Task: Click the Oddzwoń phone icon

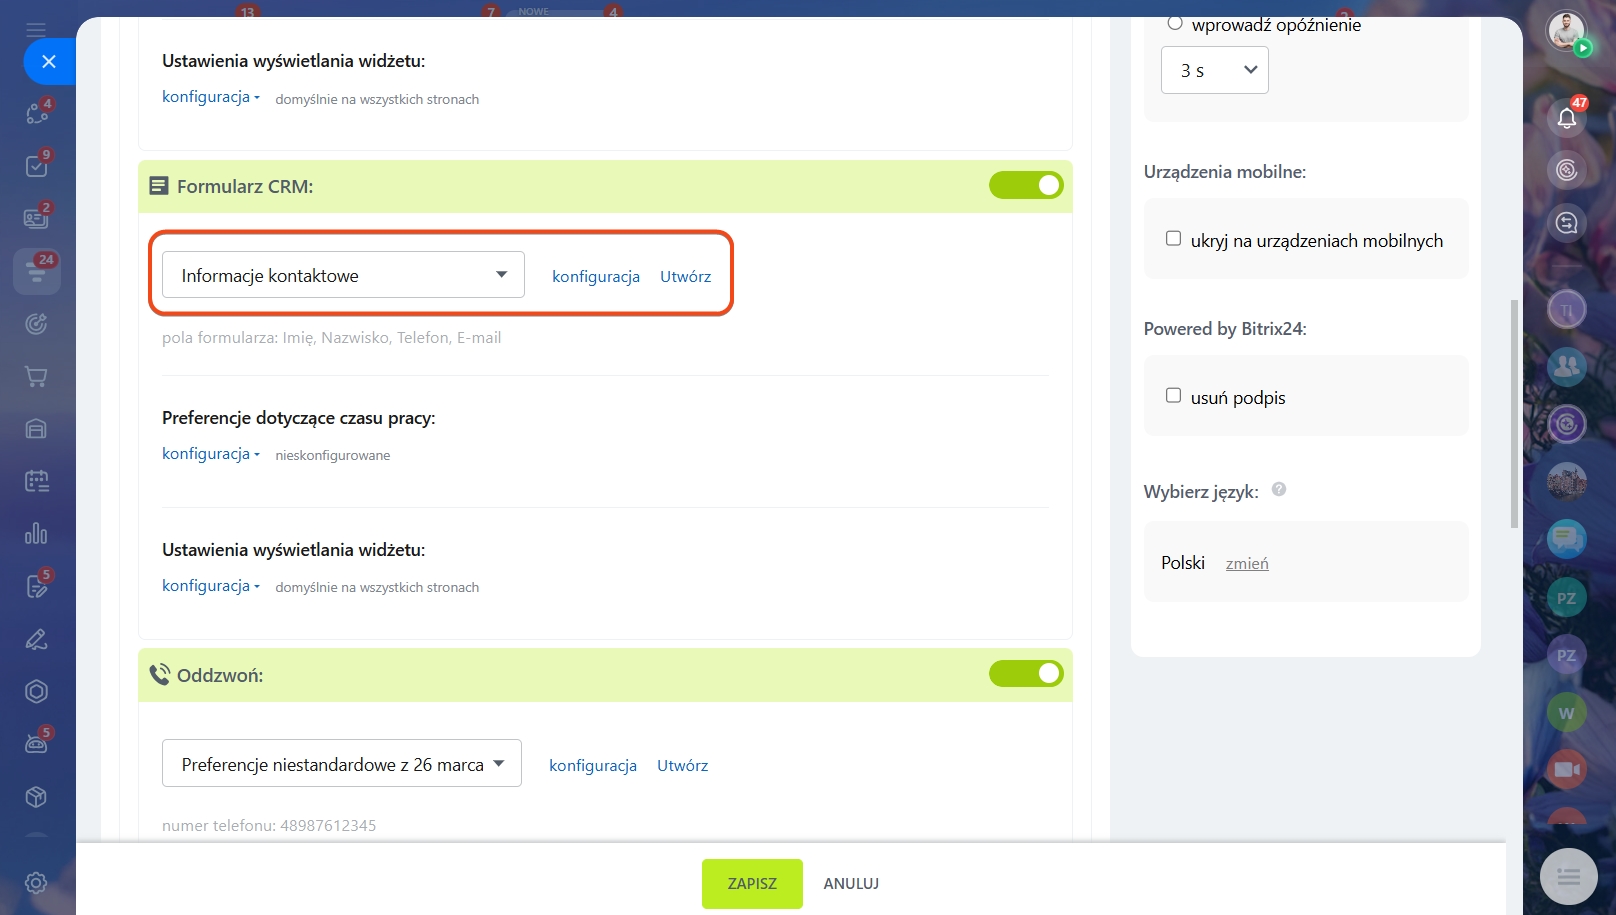Action: tap(159, 674)
